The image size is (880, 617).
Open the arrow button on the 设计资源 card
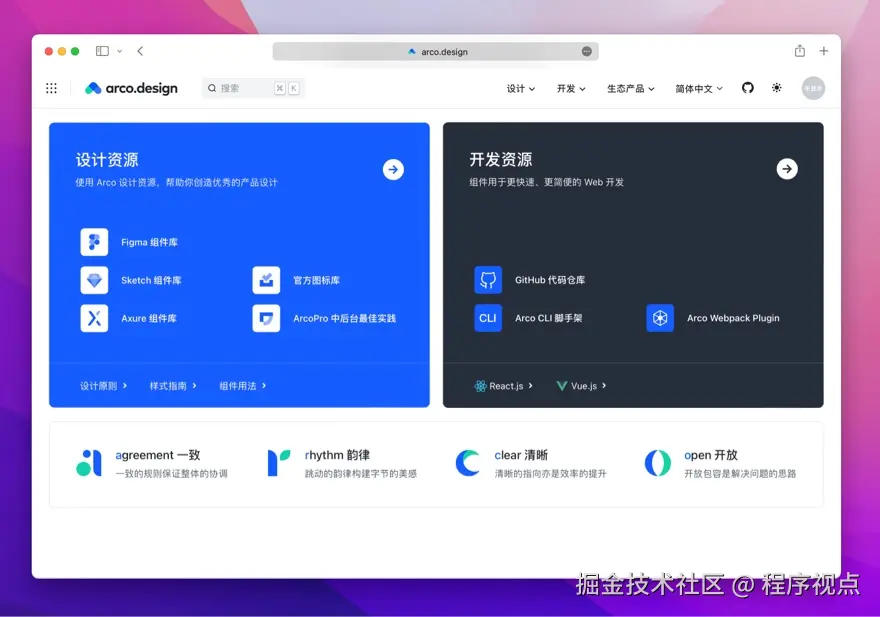393,169
